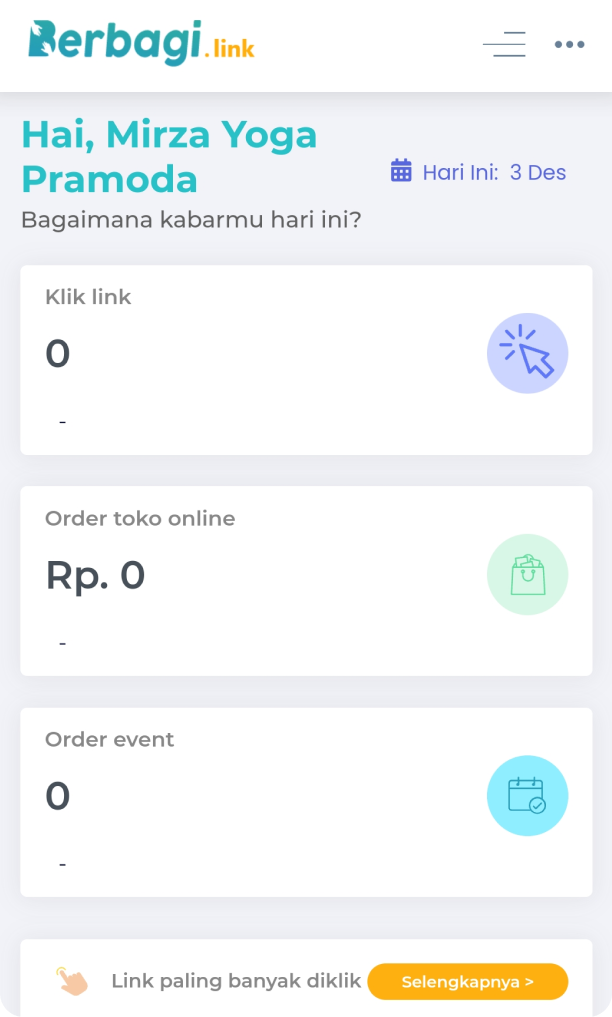Open the Klik link card
612x1017 pixels.
tap(306, 360)
